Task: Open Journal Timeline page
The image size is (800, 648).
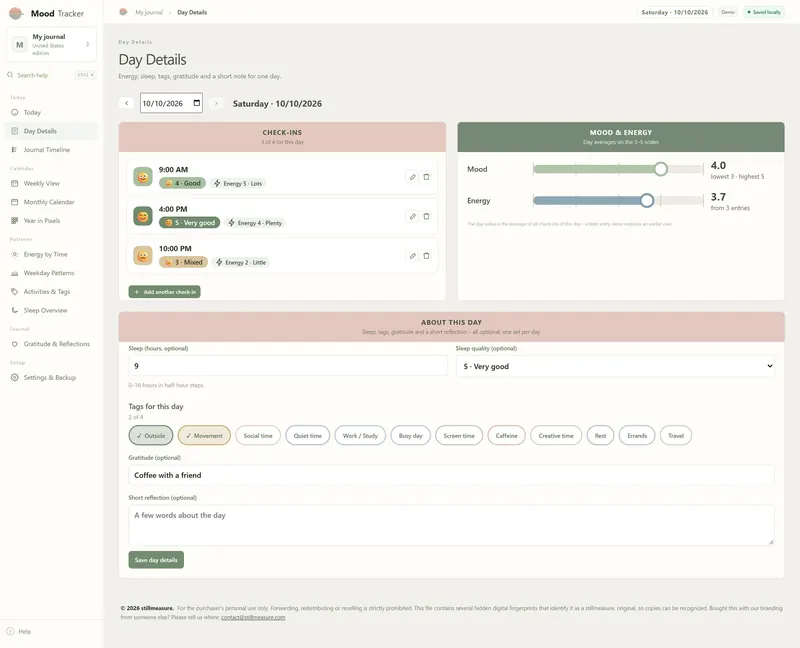Action: [51, 149]
